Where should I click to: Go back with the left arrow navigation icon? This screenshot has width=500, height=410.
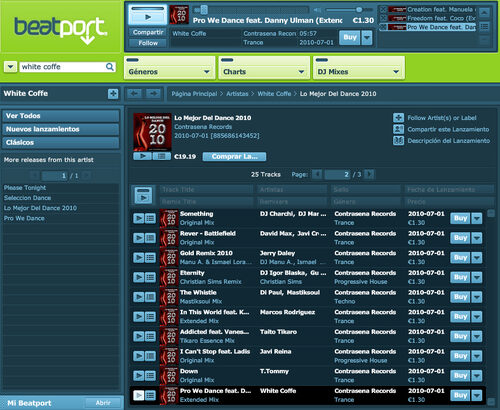pyautogui.click(x=135, y=94)
